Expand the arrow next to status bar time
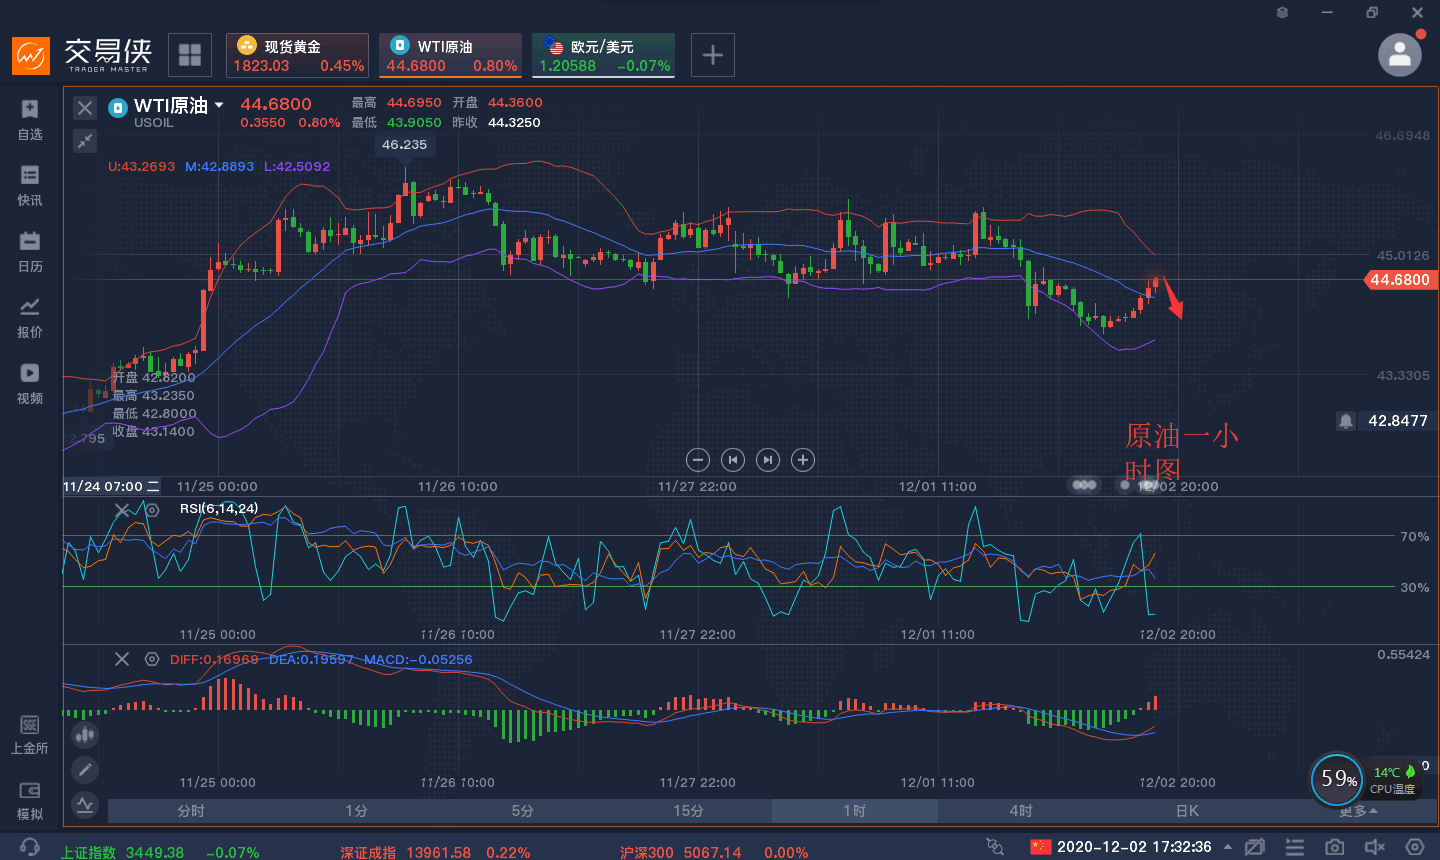Screen dimensions: 1440x860 coord(1228,847)
